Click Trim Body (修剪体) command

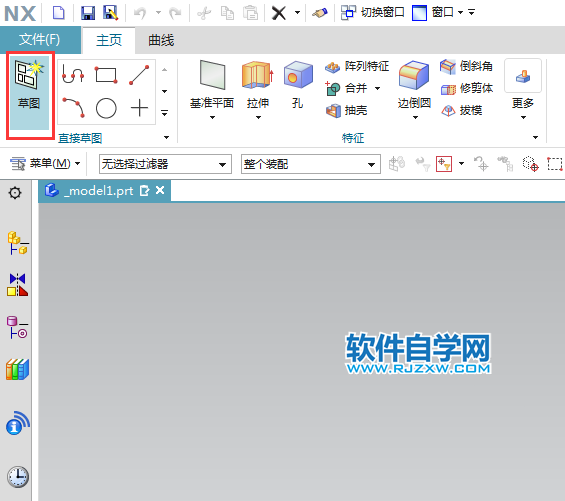467,88
